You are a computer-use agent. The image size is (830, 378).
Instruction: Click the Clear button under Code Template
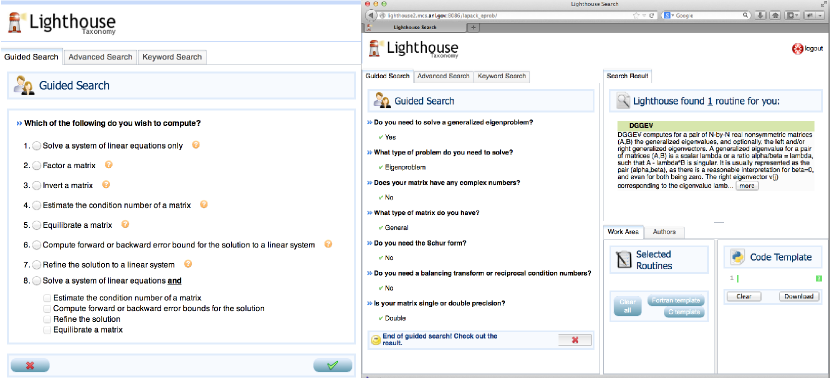coord(744,296)
